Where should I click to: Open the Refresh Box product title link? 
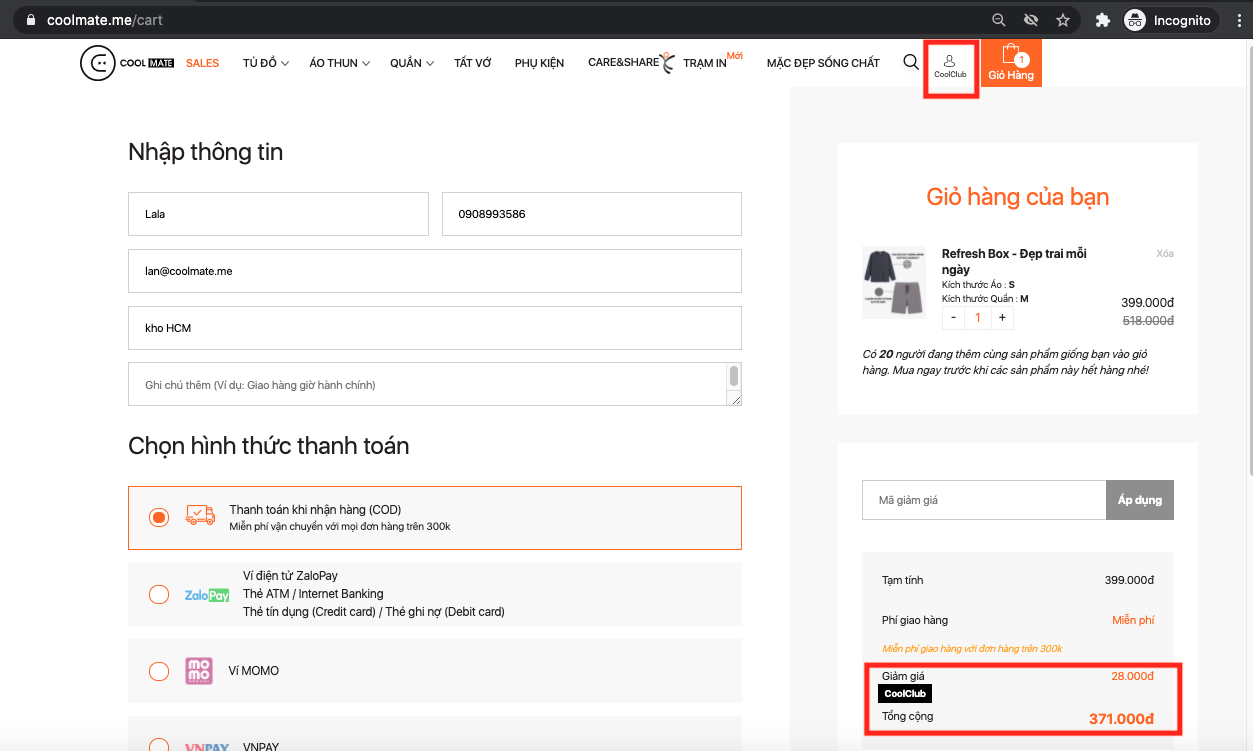(x=1014, y=261)
